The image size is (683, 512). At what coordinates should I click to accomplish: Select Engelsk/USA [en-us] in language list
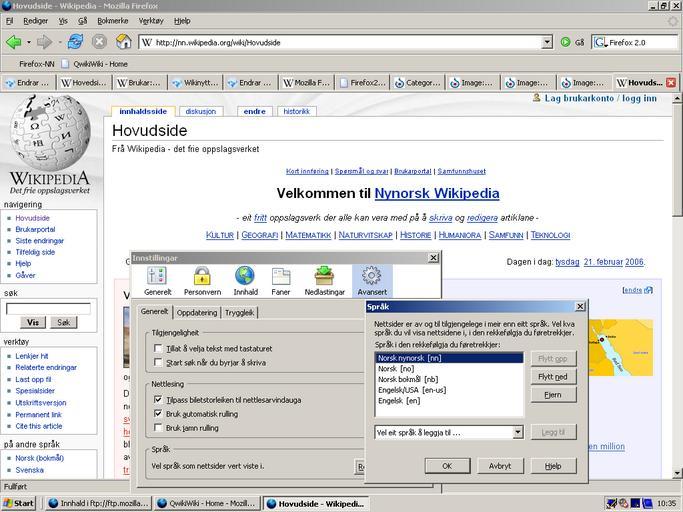[x=449, y=390]
